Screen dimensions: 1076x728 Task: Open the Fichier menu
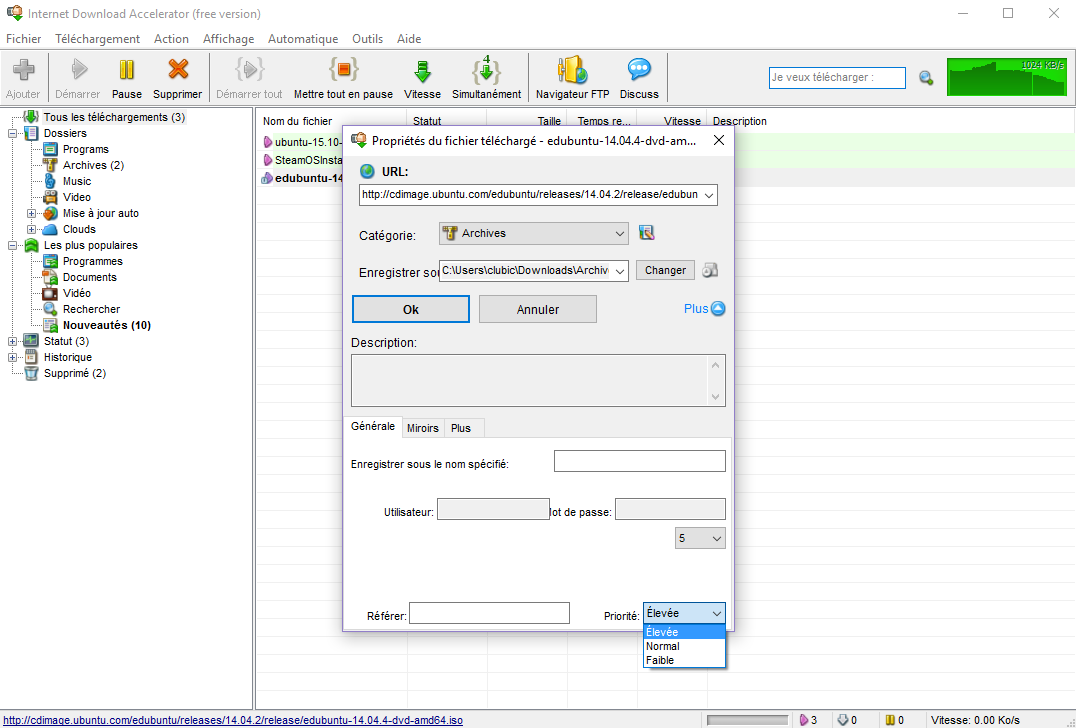[24, 39]
